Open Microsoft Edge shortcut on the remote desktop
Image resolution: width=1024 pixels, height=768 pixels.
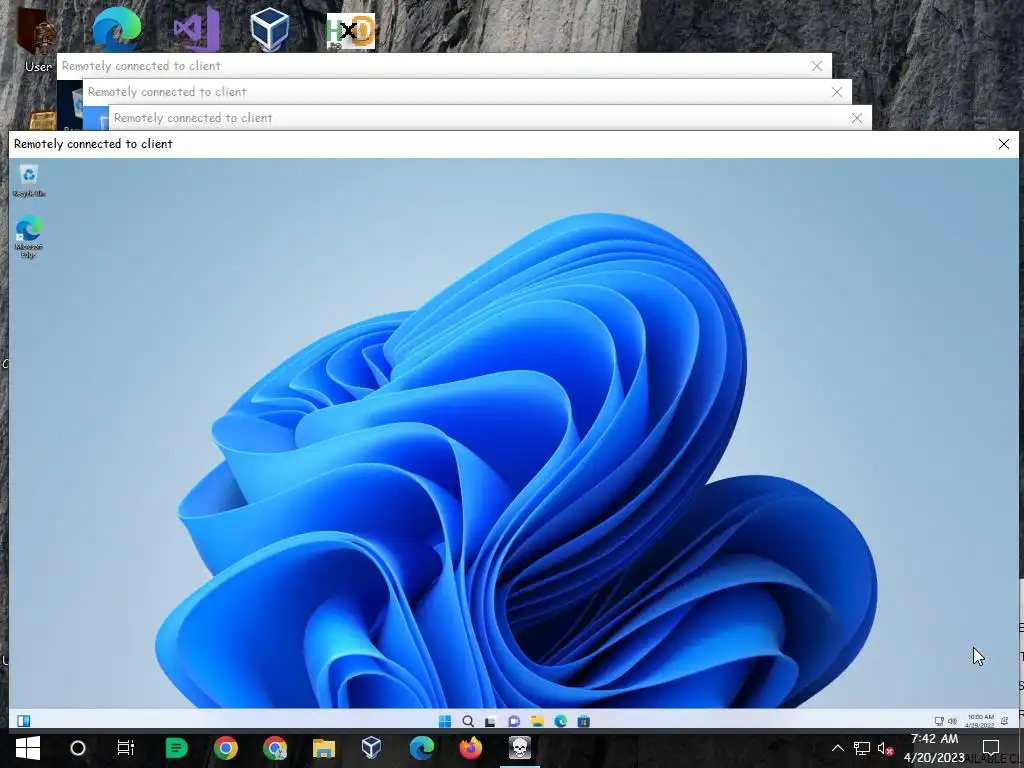[28, 236]
